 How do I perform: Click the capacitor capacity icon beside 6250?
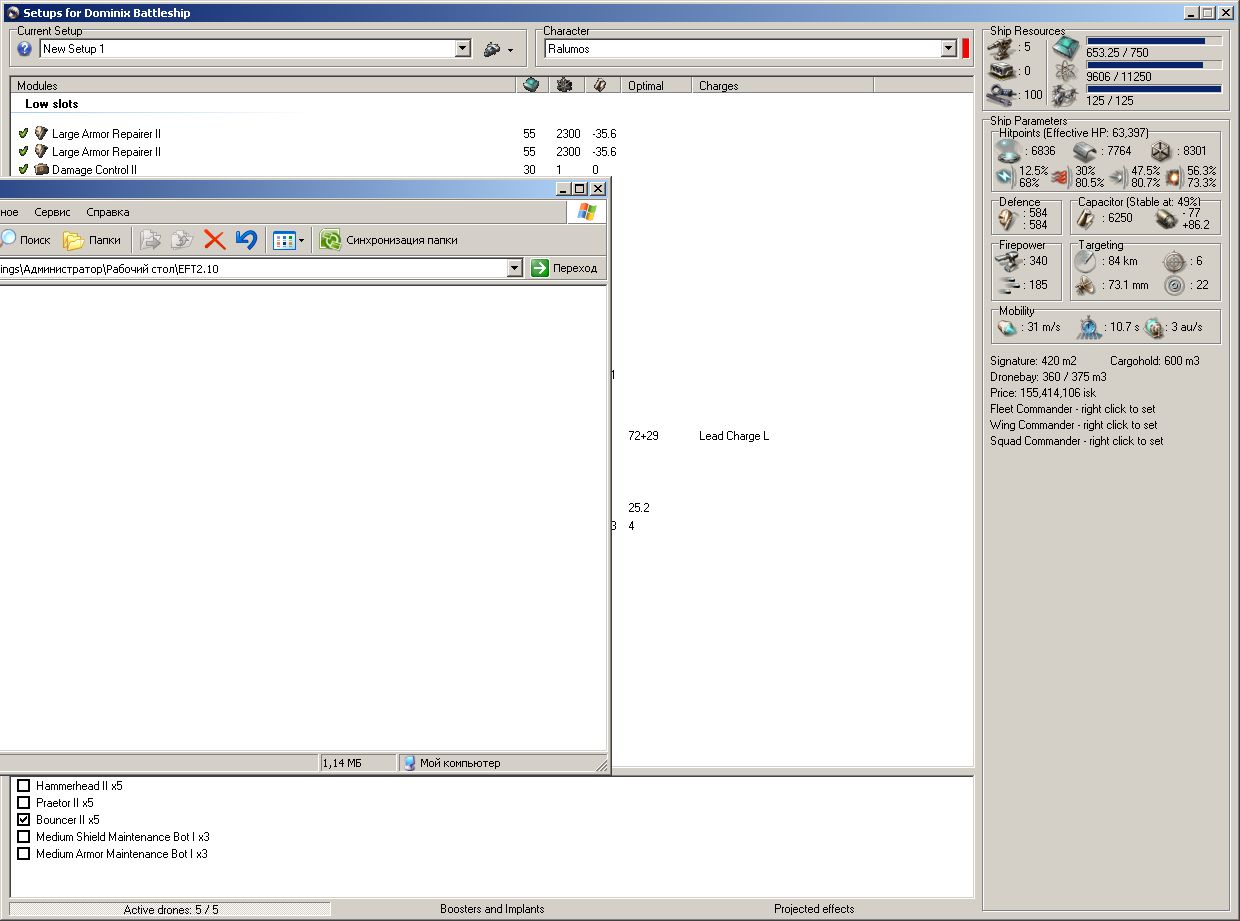(x=1087, y=219)
